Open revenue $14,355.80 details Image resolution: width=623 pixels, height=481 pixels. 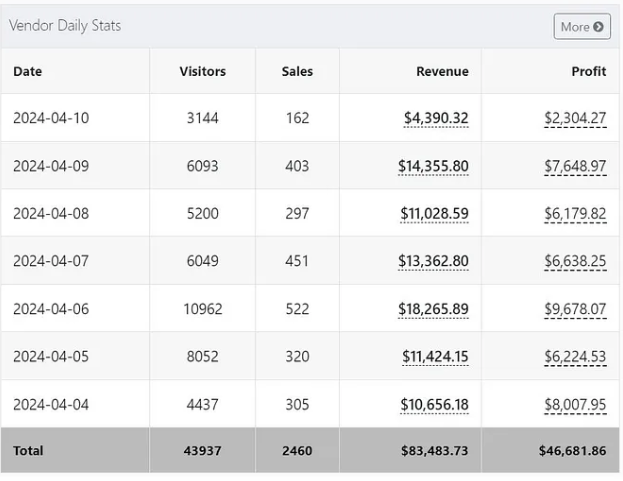[433, 166]
